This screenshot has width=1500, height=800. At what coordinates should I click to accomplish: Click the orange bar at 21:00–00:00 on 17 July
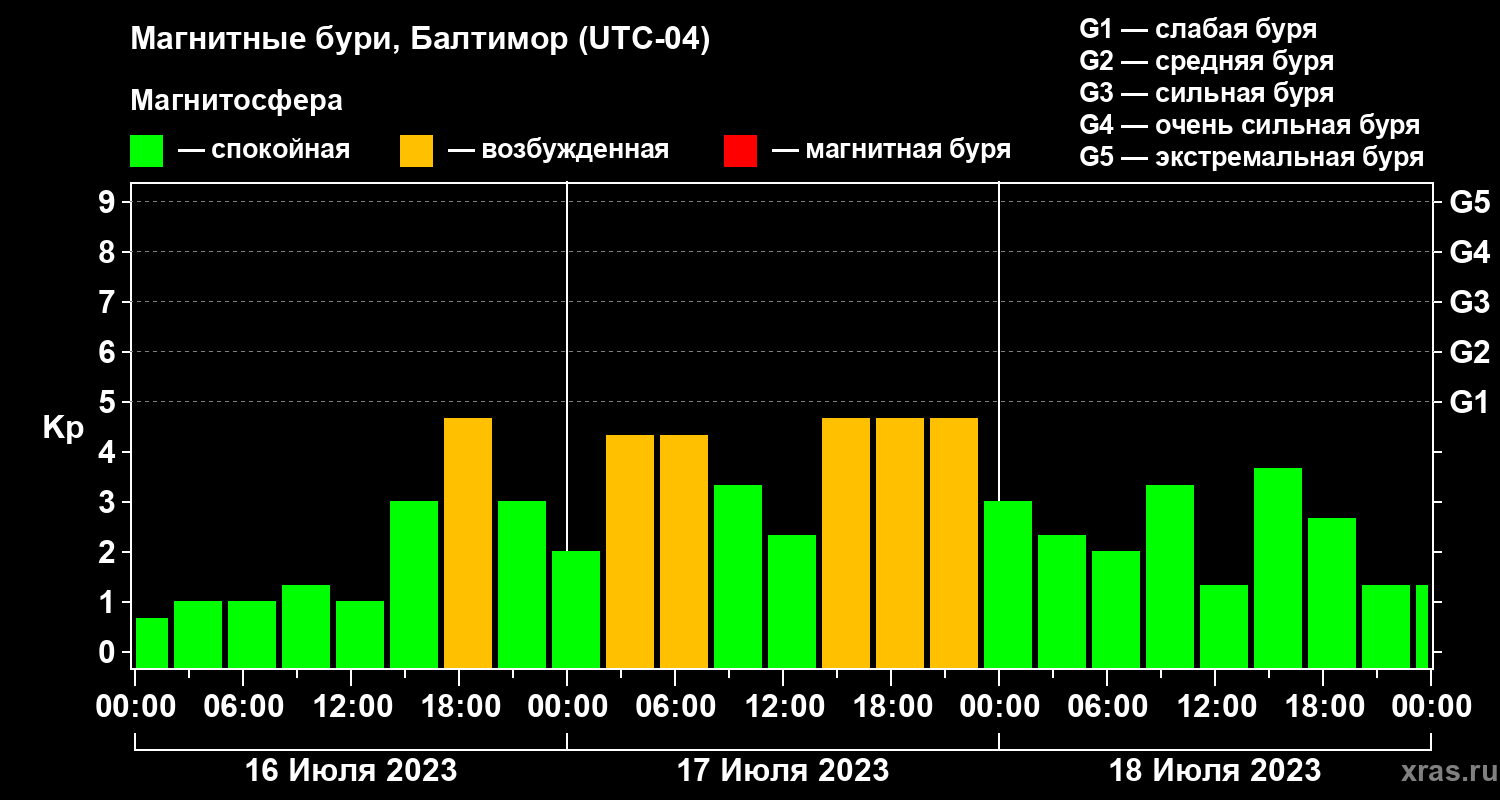[954, 543]
